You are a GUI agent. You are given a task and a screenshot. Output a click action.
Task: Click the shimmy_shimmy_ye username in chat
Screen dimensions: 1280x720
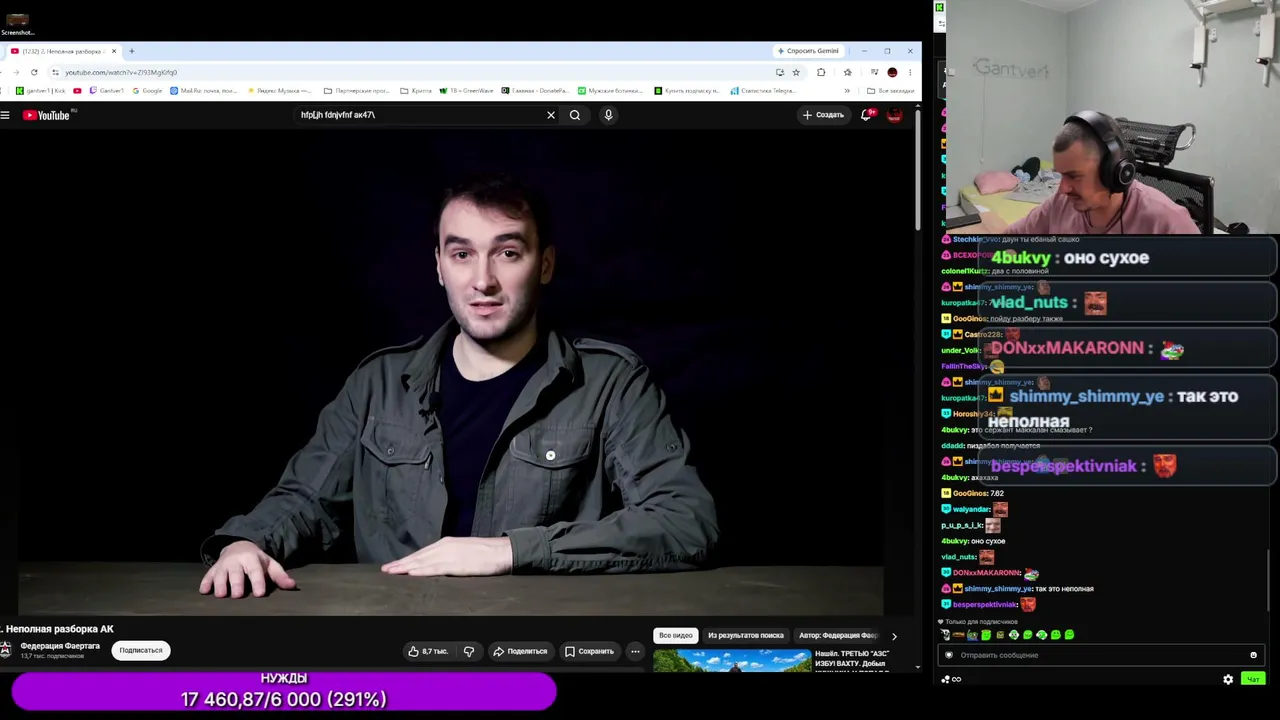[x=998, y=589]
